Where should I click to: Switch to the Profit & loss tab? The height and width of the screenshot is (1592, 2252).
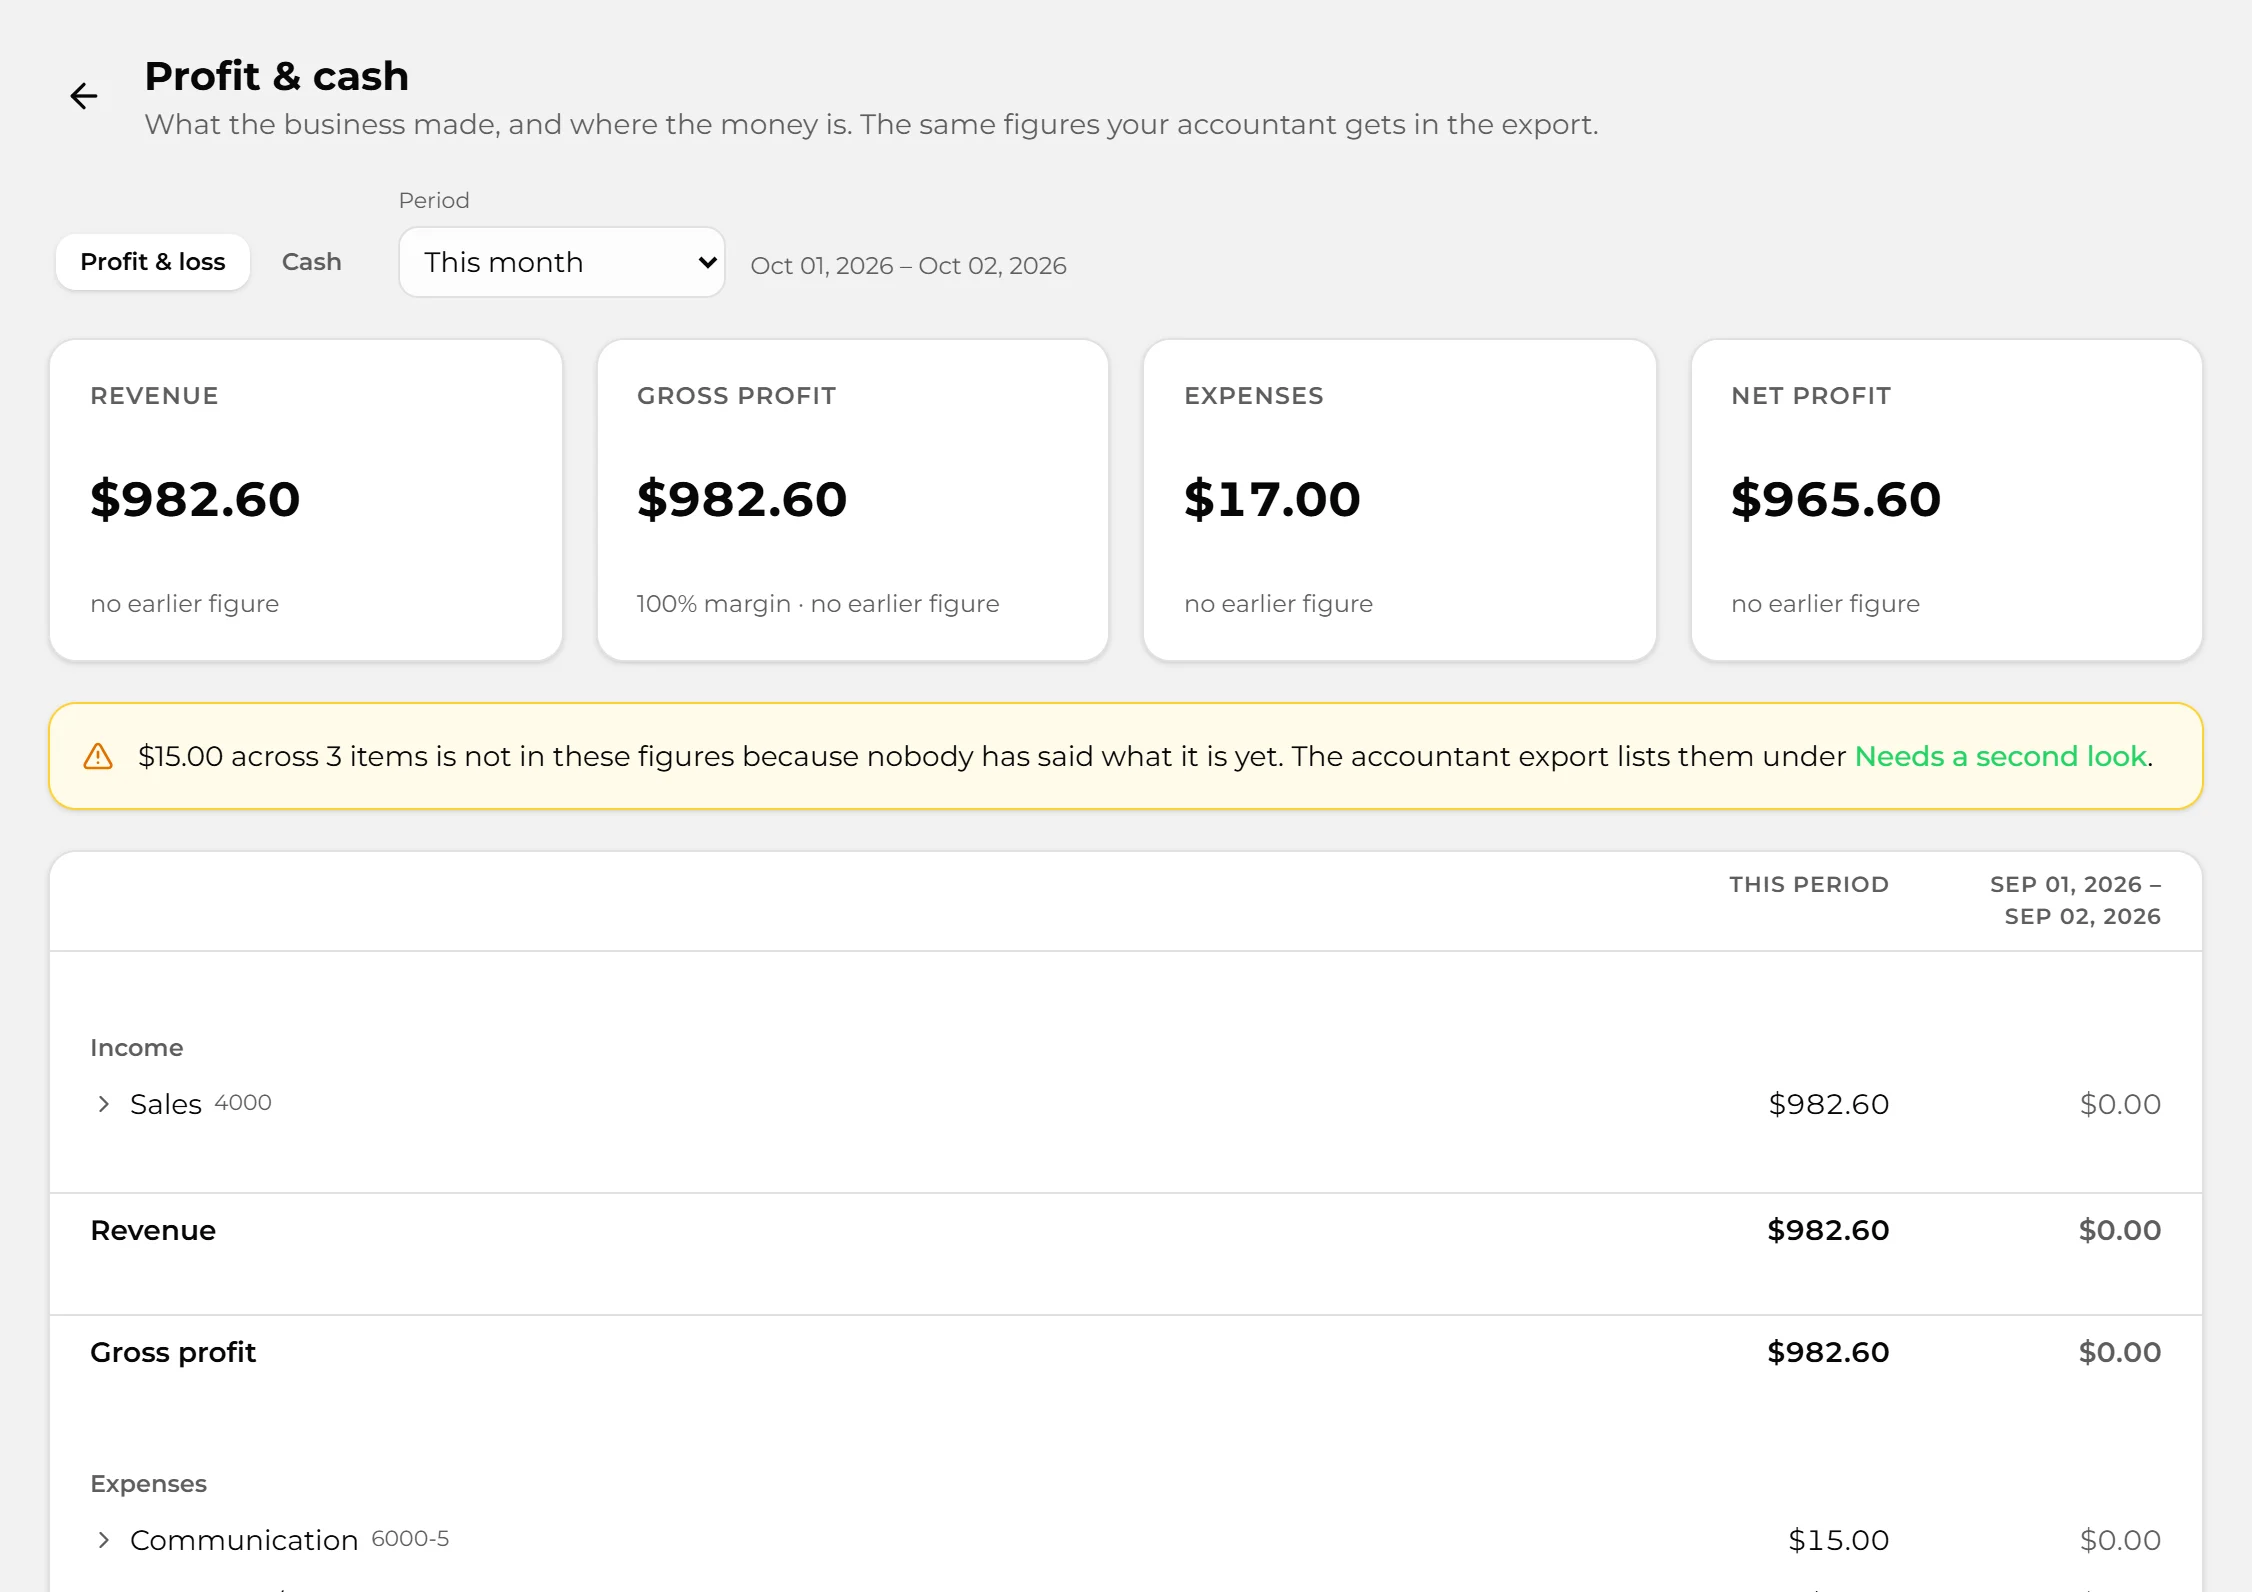153,262
